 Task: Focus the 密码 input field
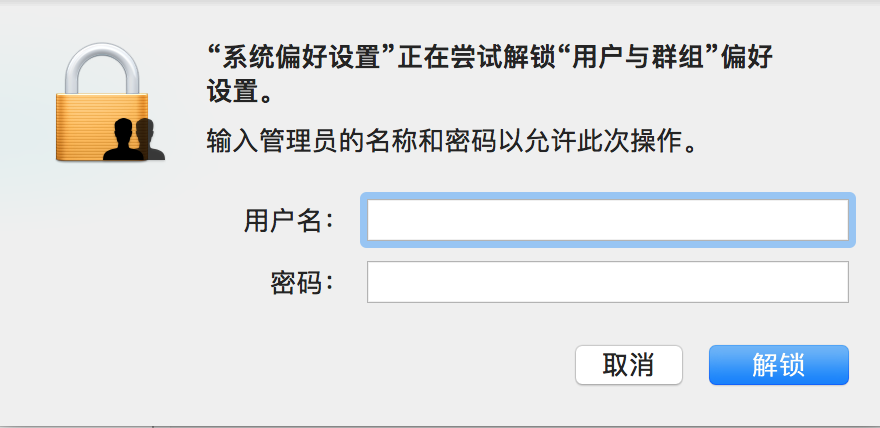(607, 282)
